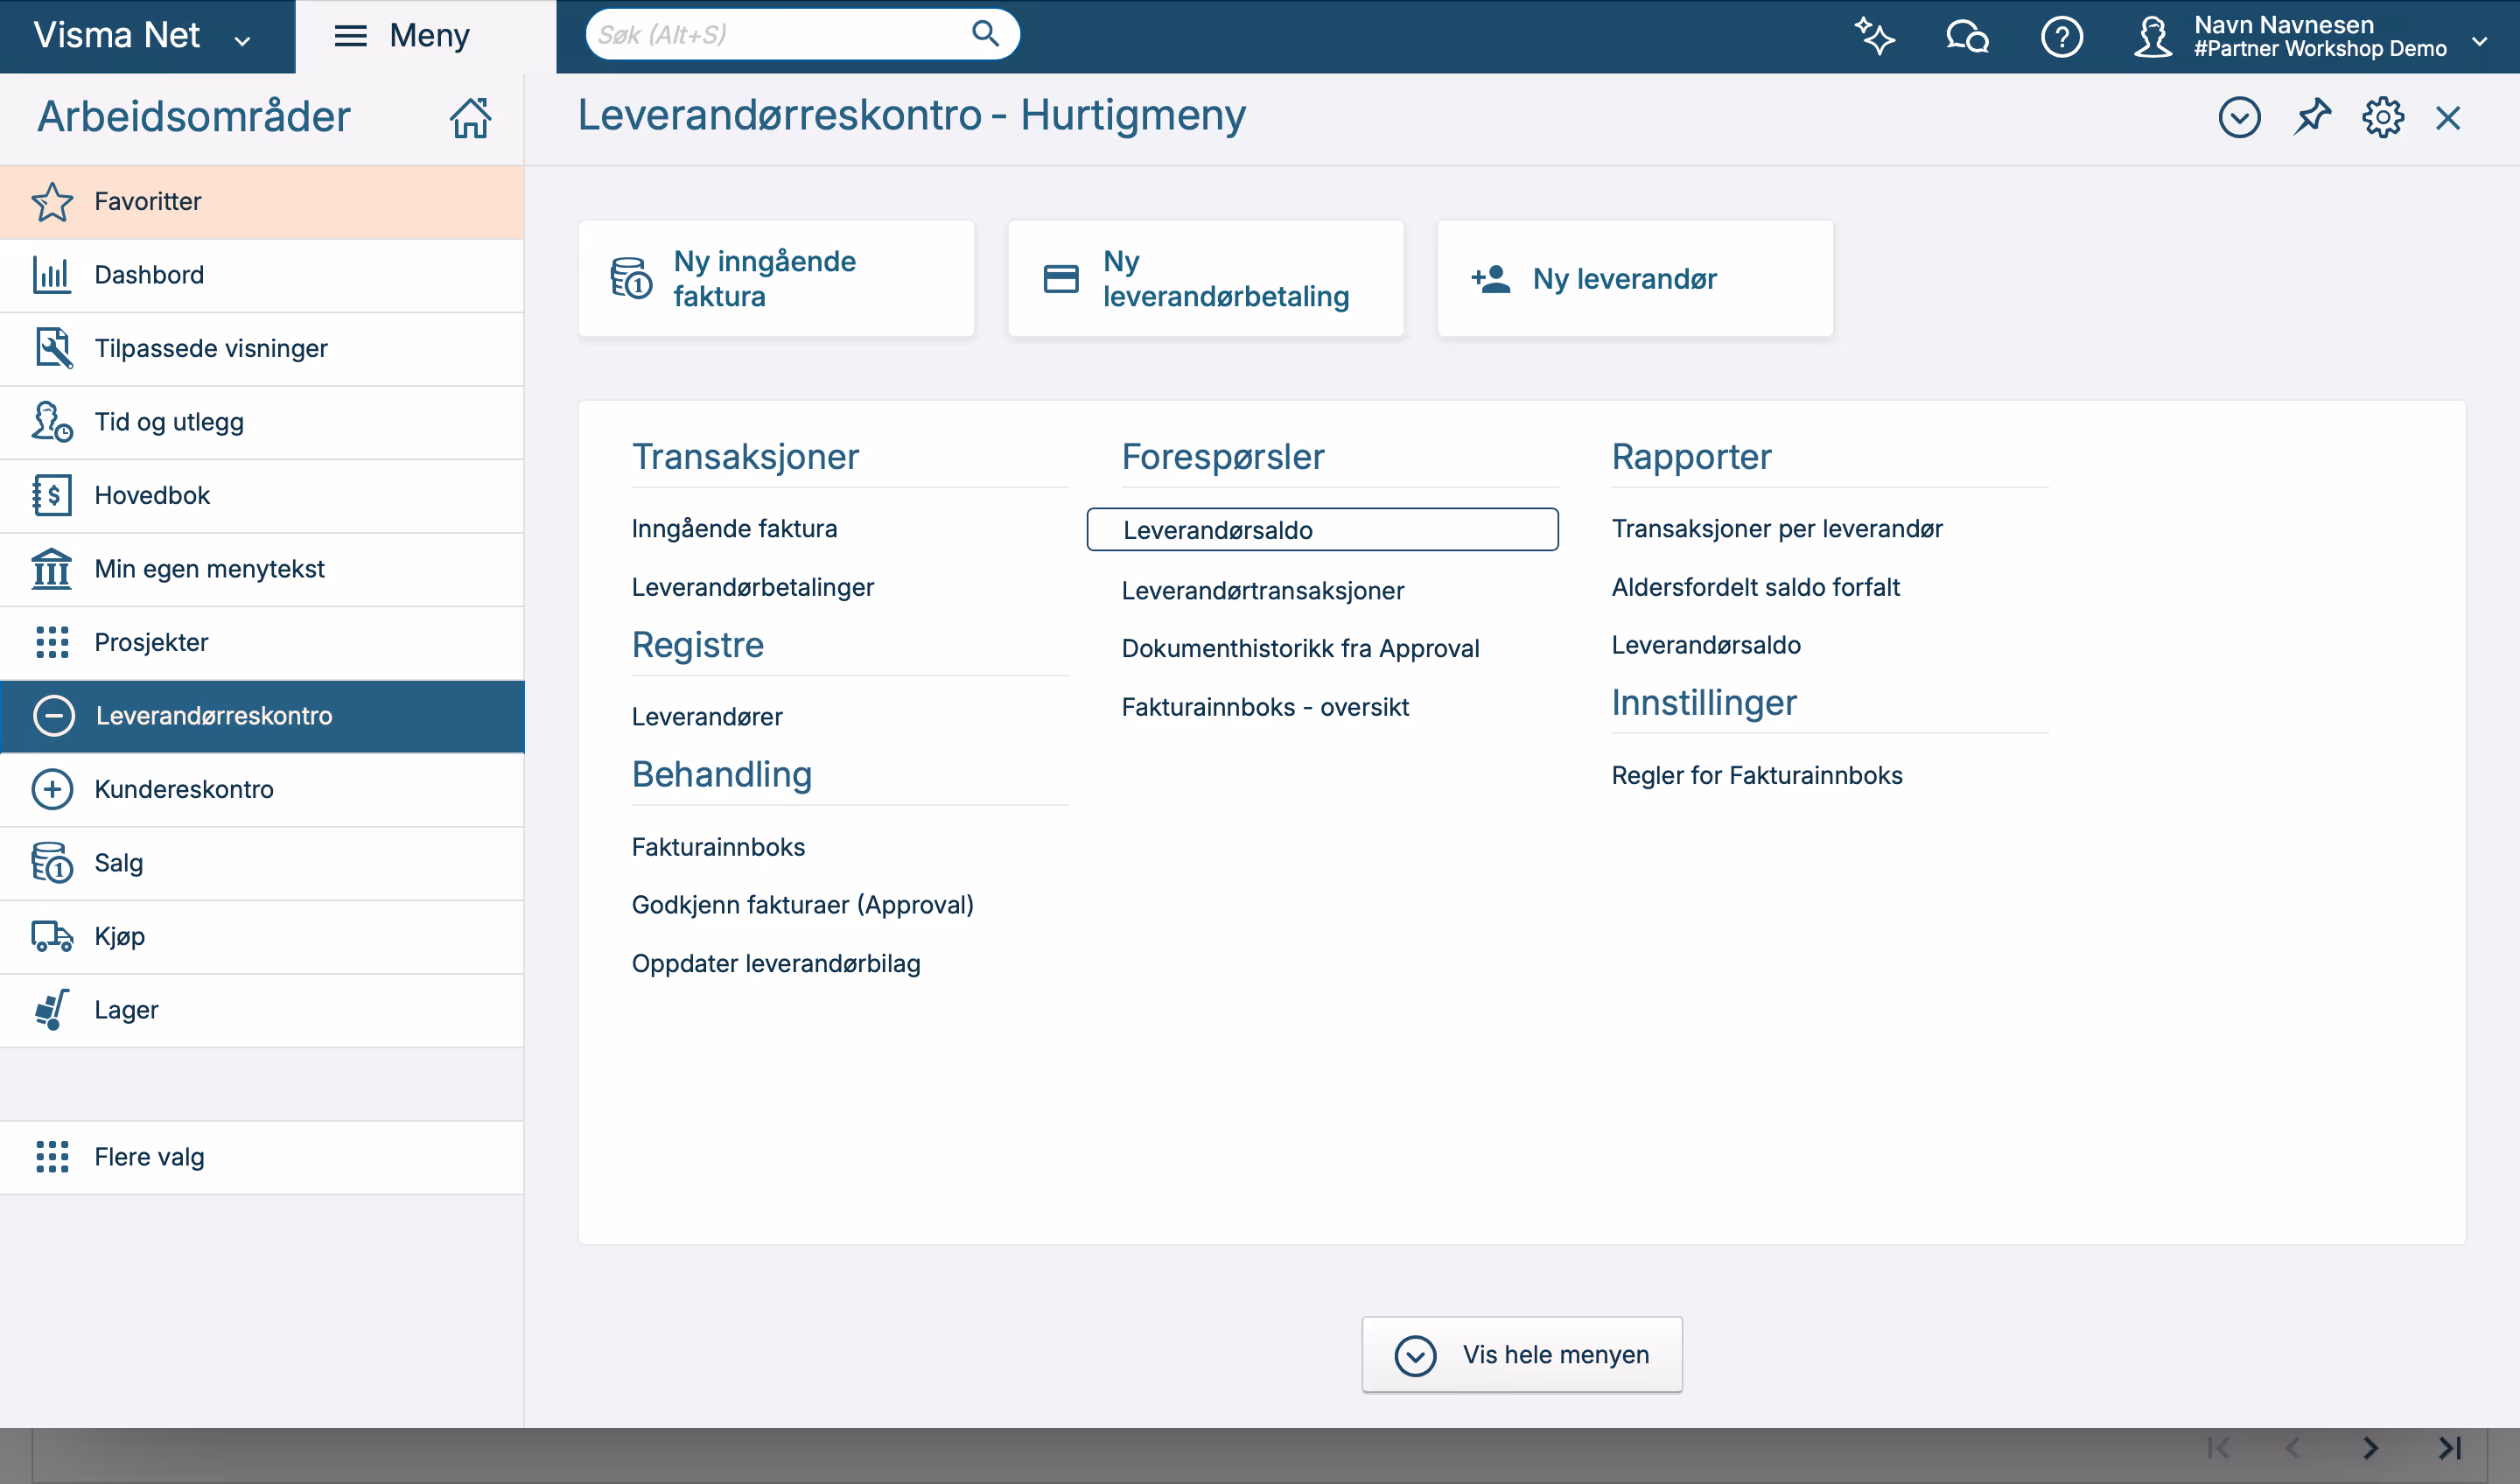The width and height of the screenshot is (2520, 1484).
Task: Expand the Kundereskontro workspace
Action: click(52, 789)
